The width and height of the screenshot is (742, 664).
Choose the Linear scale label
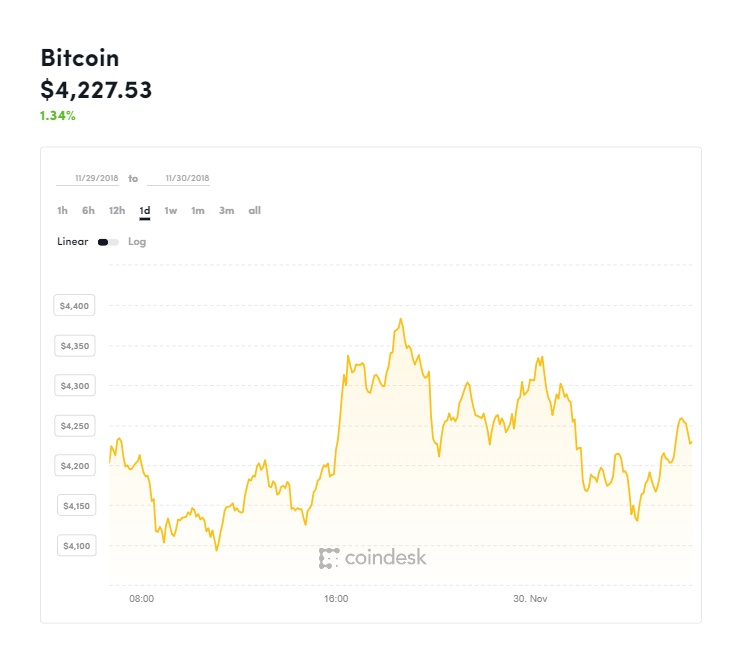[x=72, y=241]
